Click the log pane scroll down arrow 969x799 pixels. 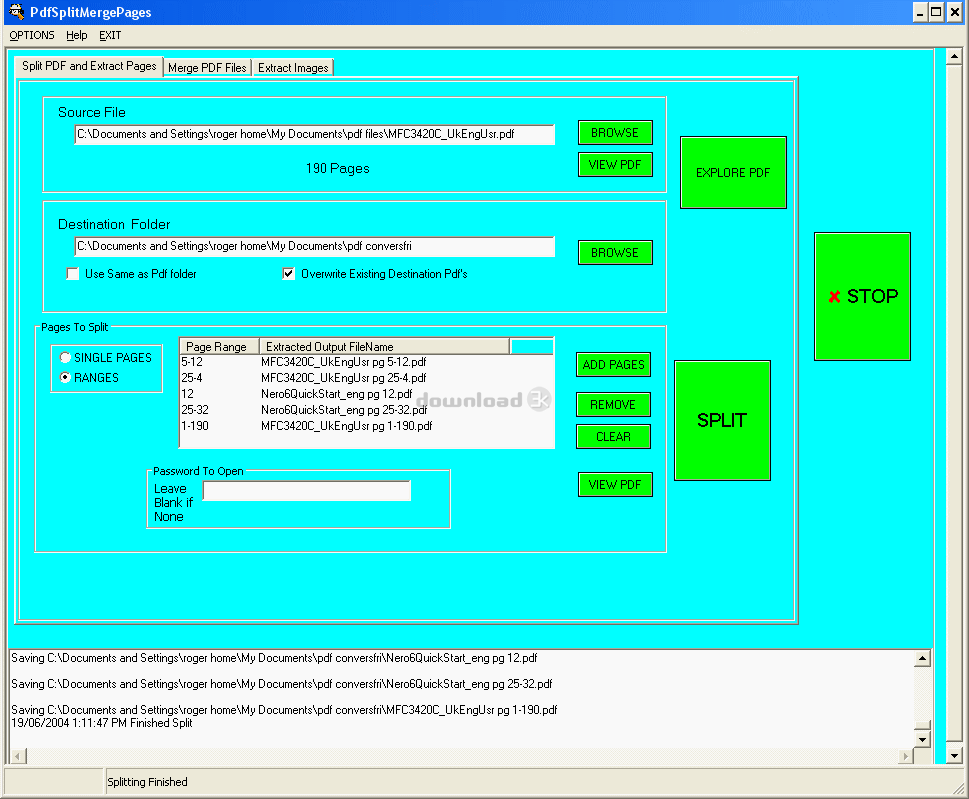point(922,739)
